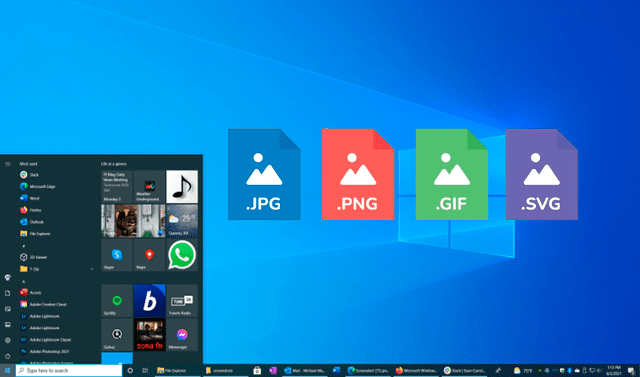Open the Messenger tile
Viewport: 640px width, 377px height.
[182, 335]
